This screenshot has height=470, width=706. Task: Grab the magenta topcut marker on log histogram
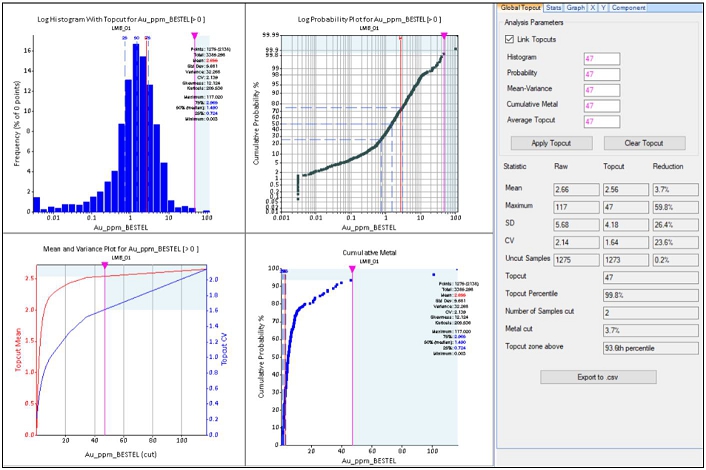(x=194, y=35)
